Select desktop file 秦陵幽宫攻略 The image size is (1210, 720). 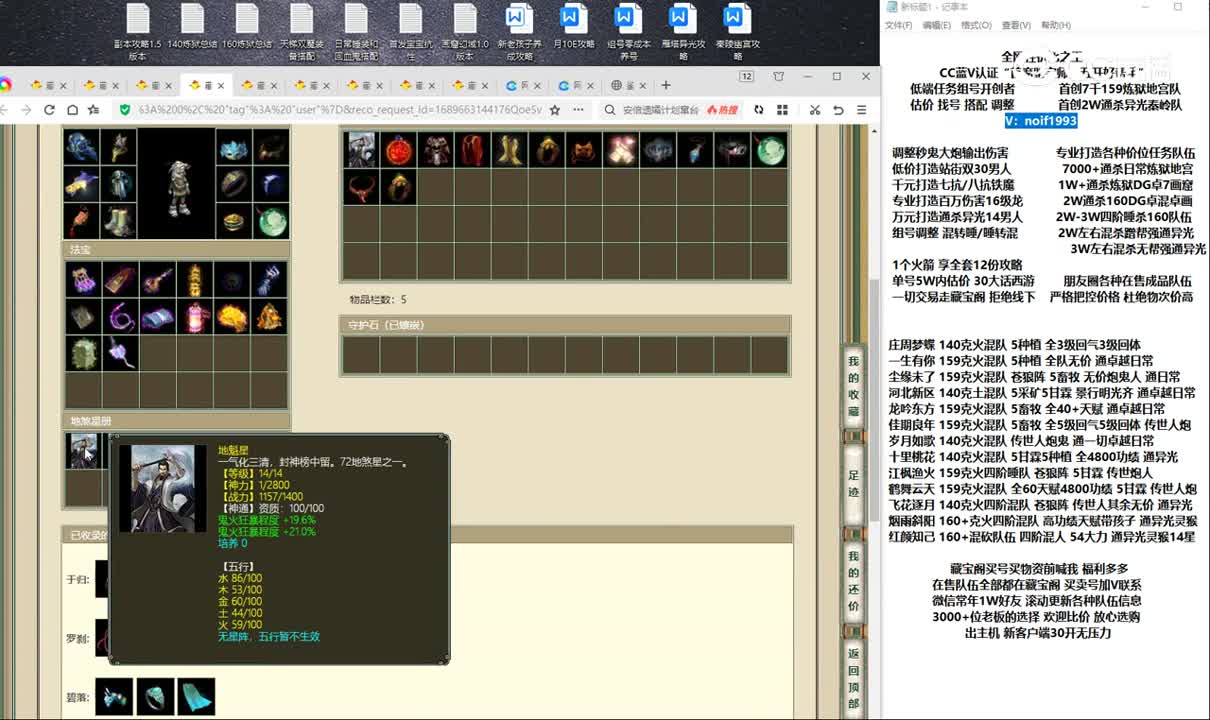coord(737,32)
